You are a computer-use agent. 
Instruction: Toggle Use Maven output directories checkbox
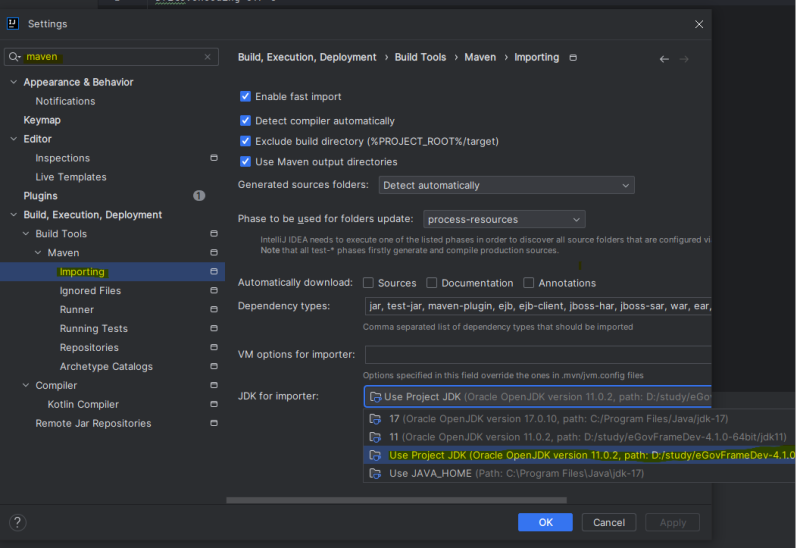point(245,161)
